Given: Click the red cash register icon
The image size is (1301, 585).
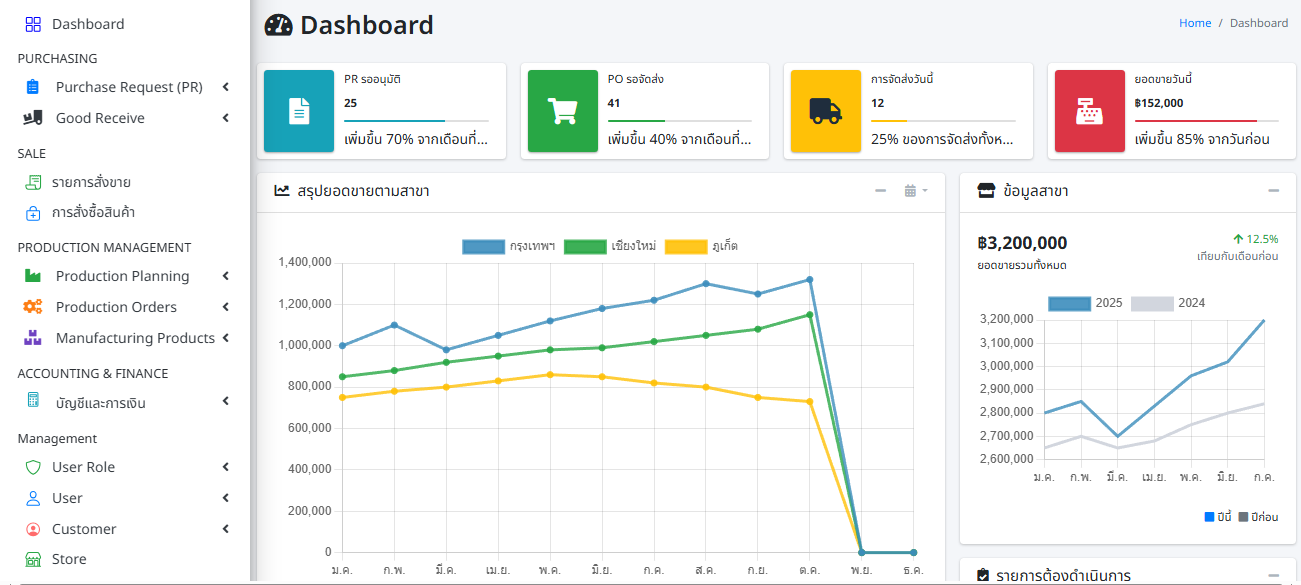Looking at the screenshot, I should [1090, 111].
